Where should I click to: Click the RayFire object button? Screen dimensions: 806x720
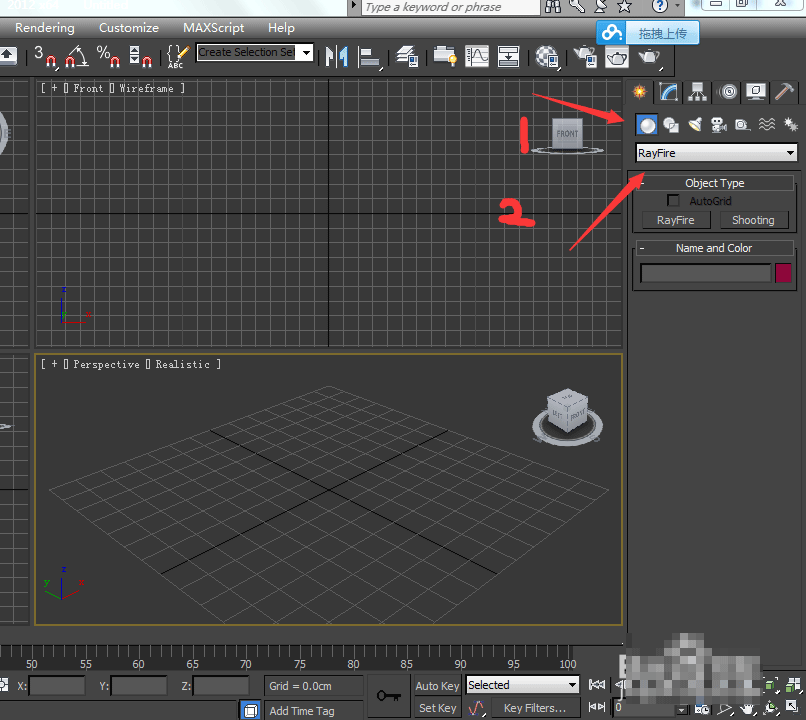pos(676,220)
